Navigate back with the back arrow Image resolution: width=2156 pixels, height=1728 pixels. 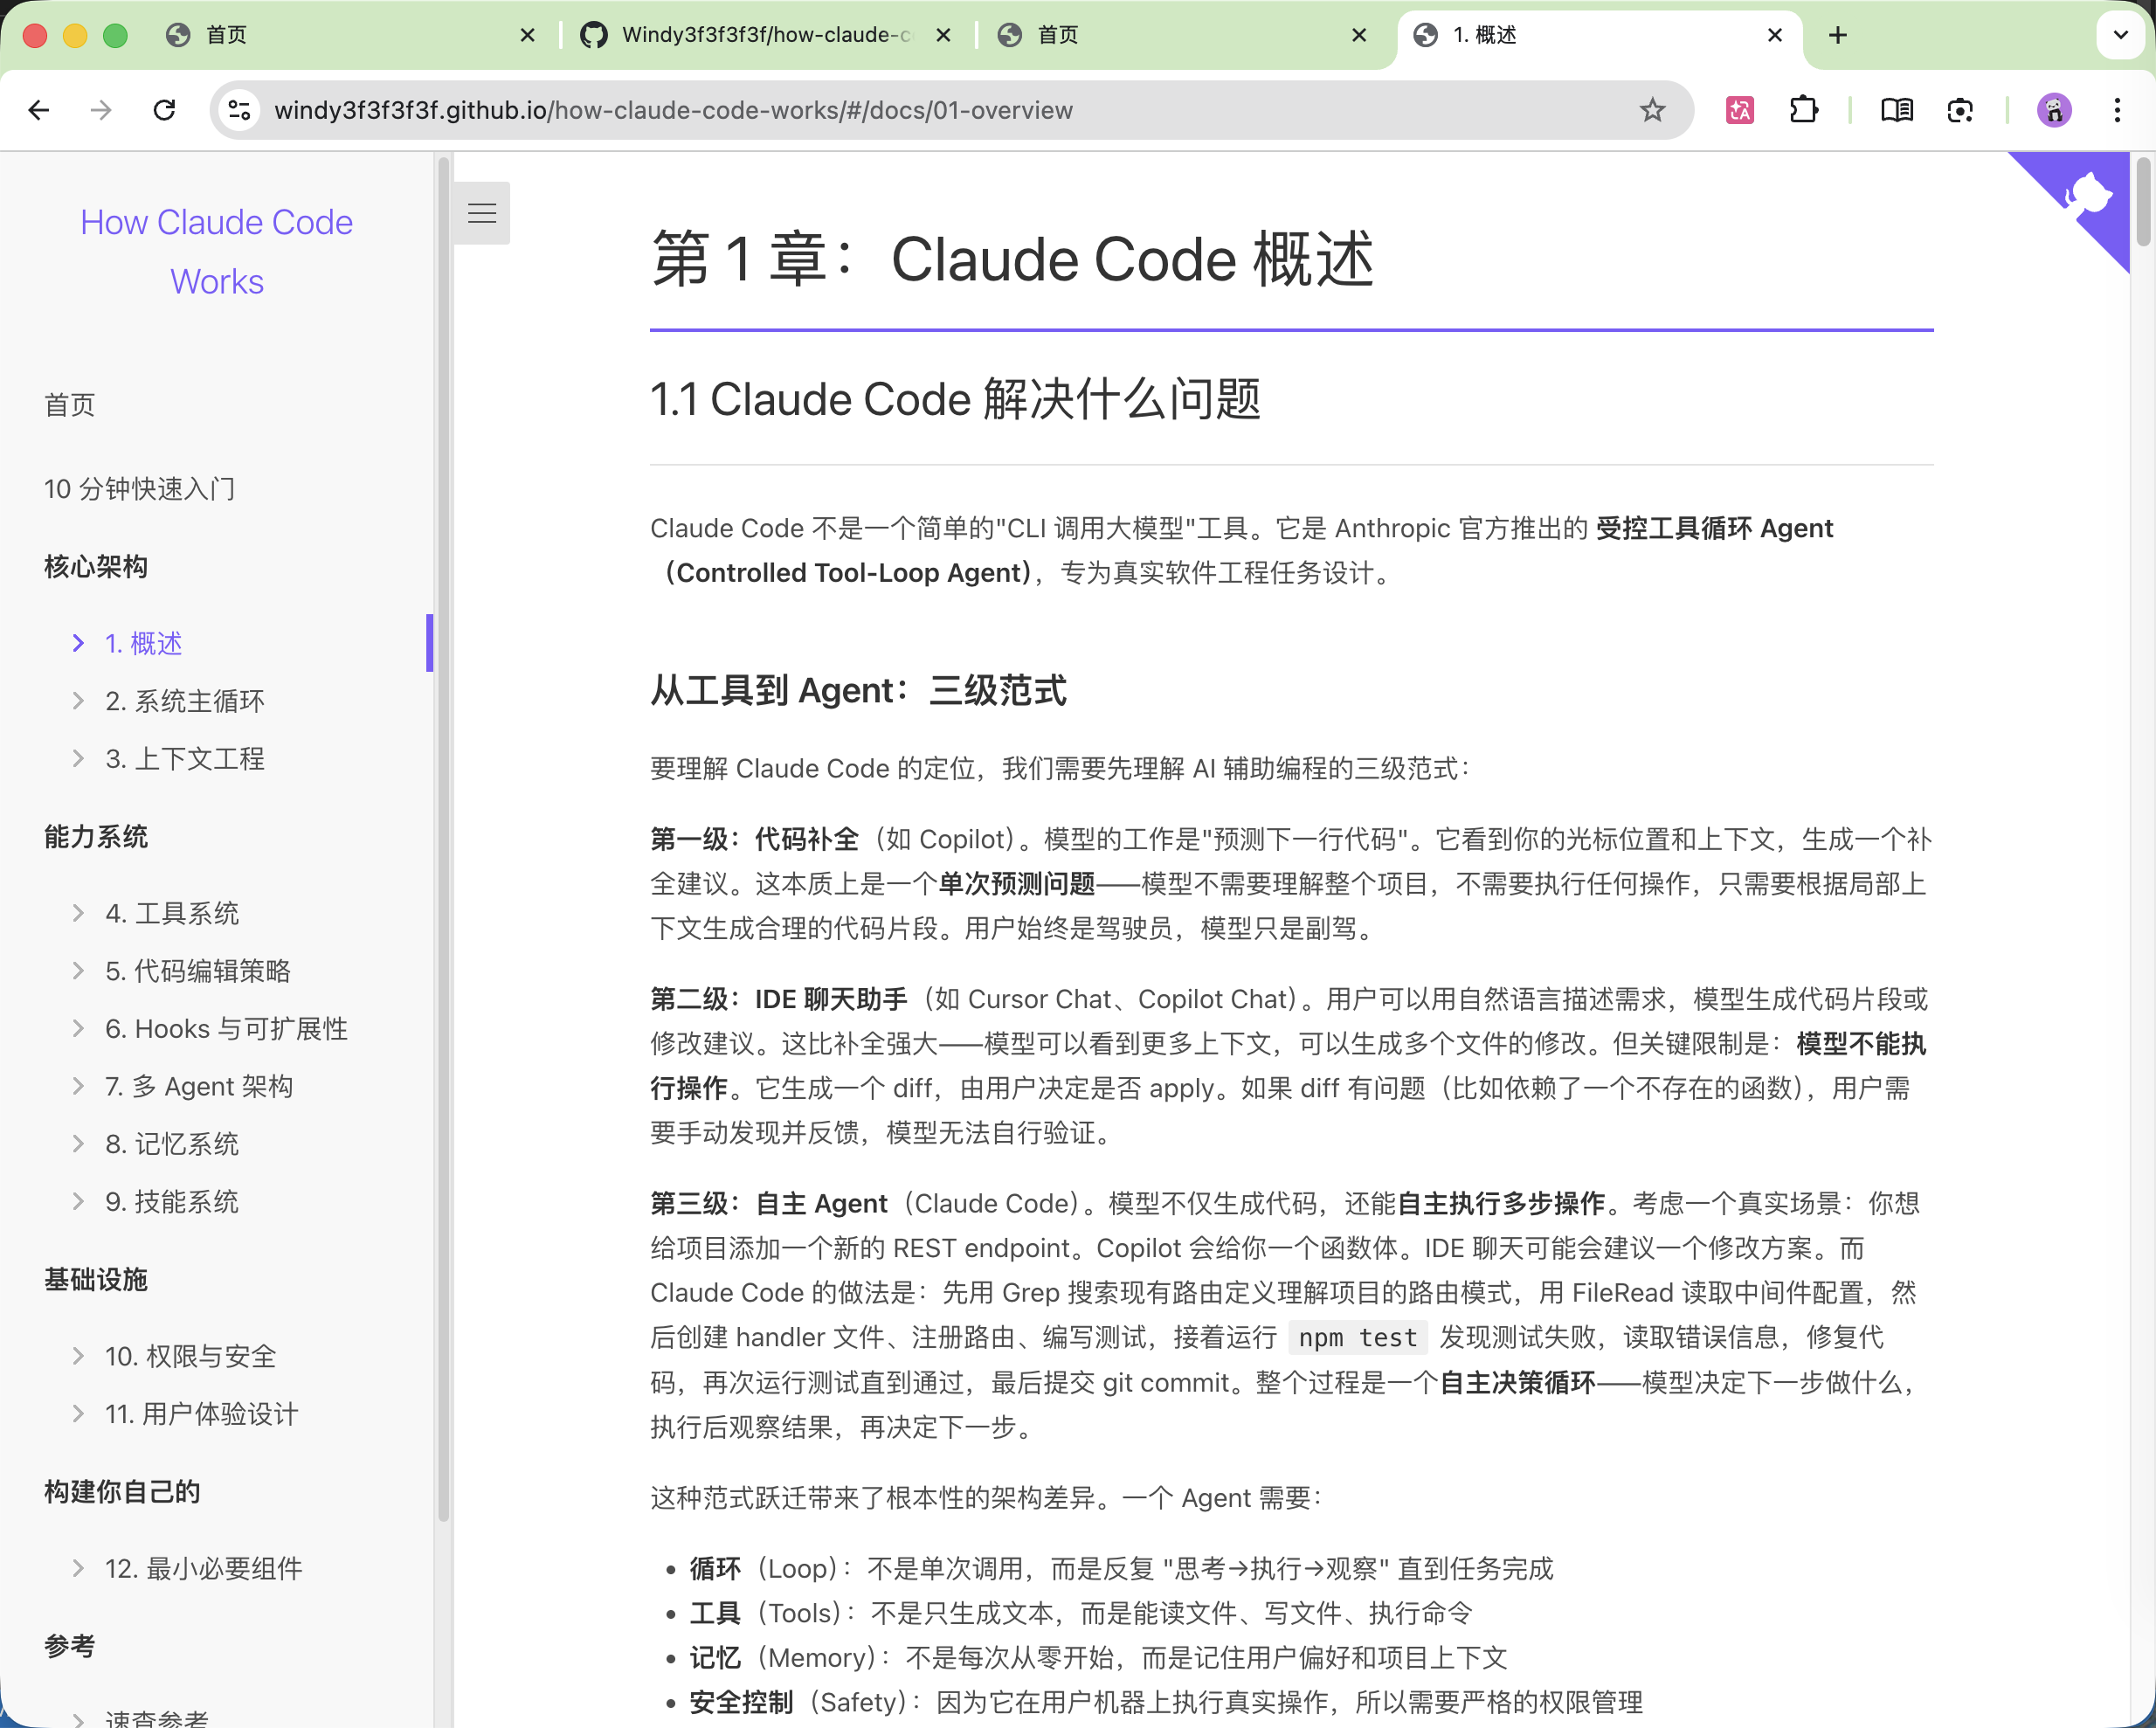[39, 110]
